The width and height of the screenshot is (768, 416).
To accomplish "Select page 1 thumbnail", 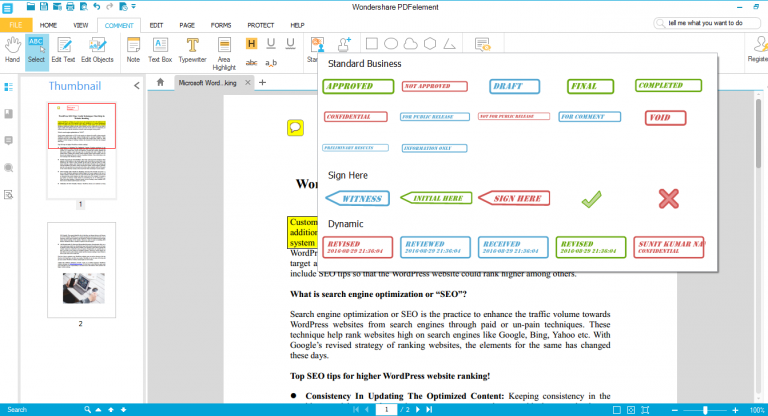I will pyautogui.click(x=81, y=150).
